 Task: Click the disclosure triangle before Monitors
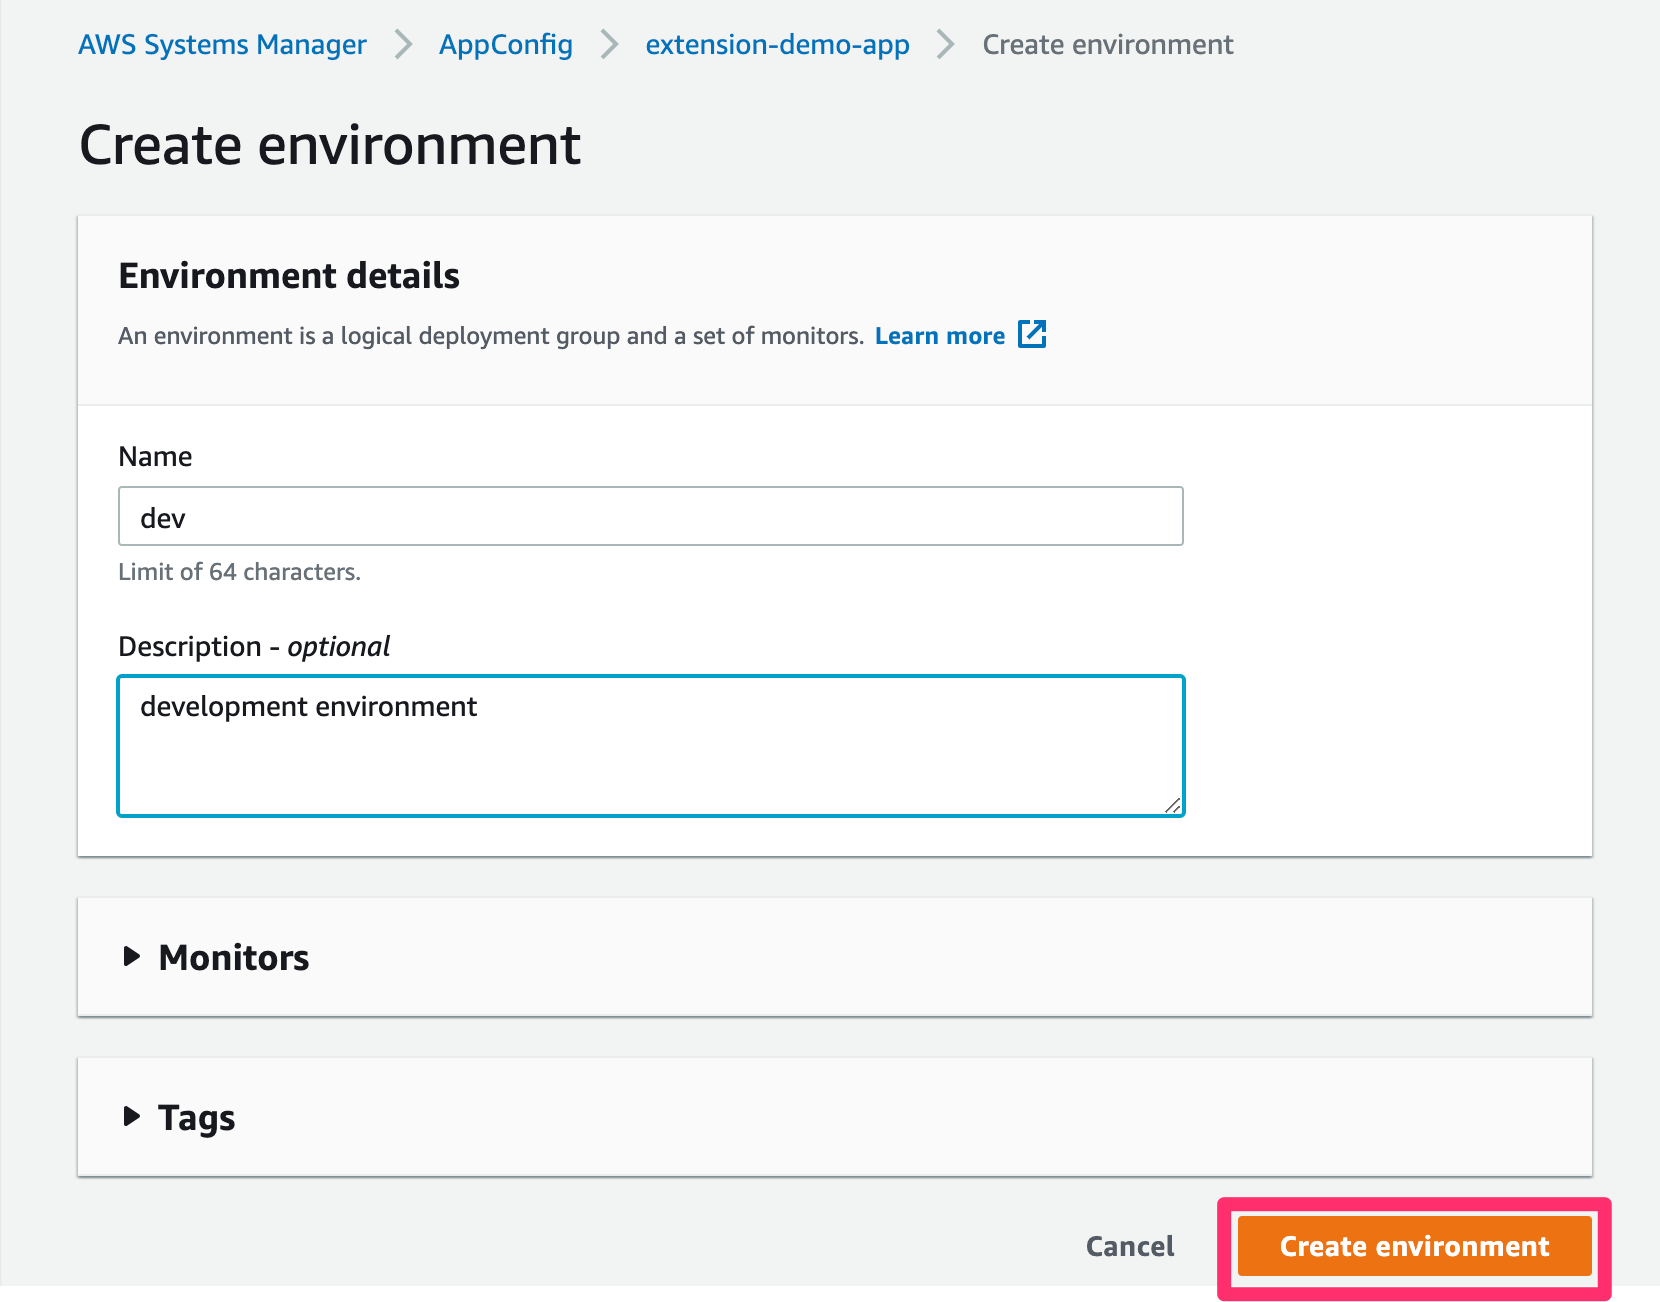coord(132,957)
